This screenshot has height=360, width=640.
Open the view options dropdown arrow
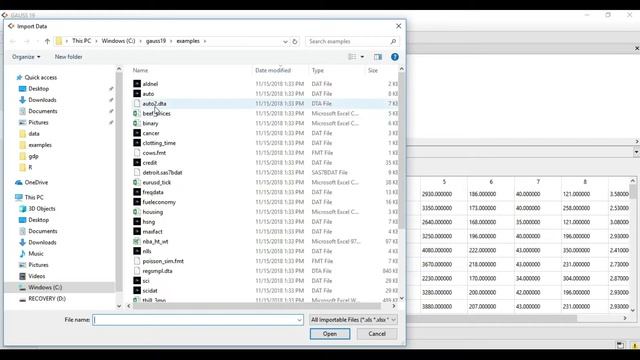pos(362,57)
